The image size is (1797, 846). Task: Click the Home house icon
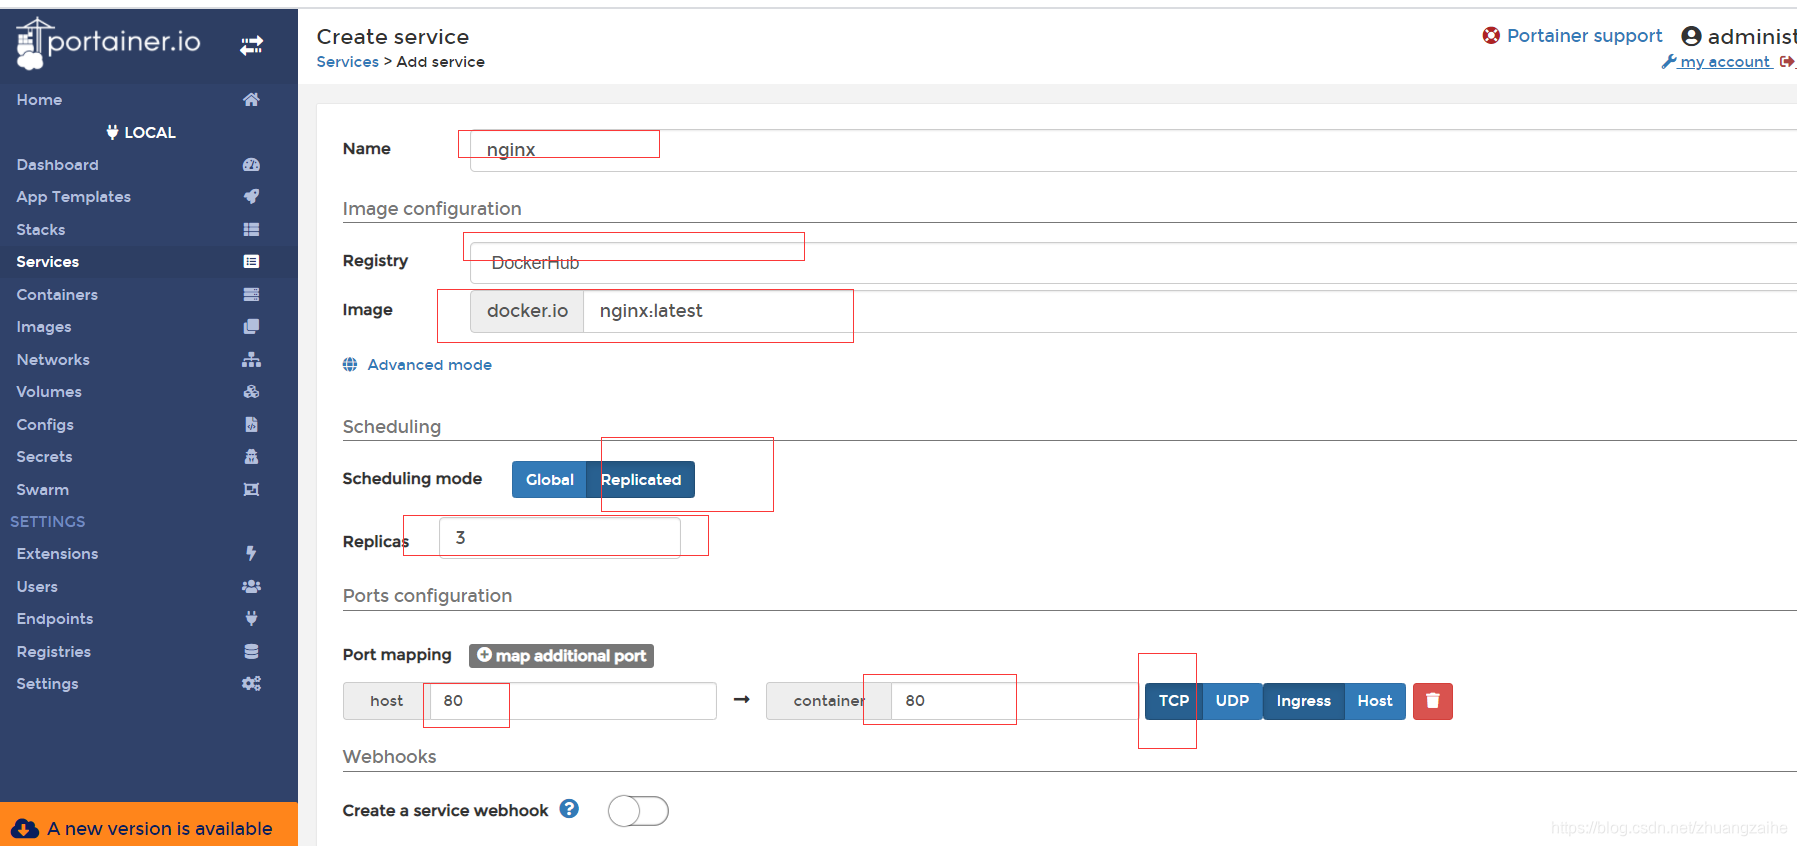click(251, 99)
